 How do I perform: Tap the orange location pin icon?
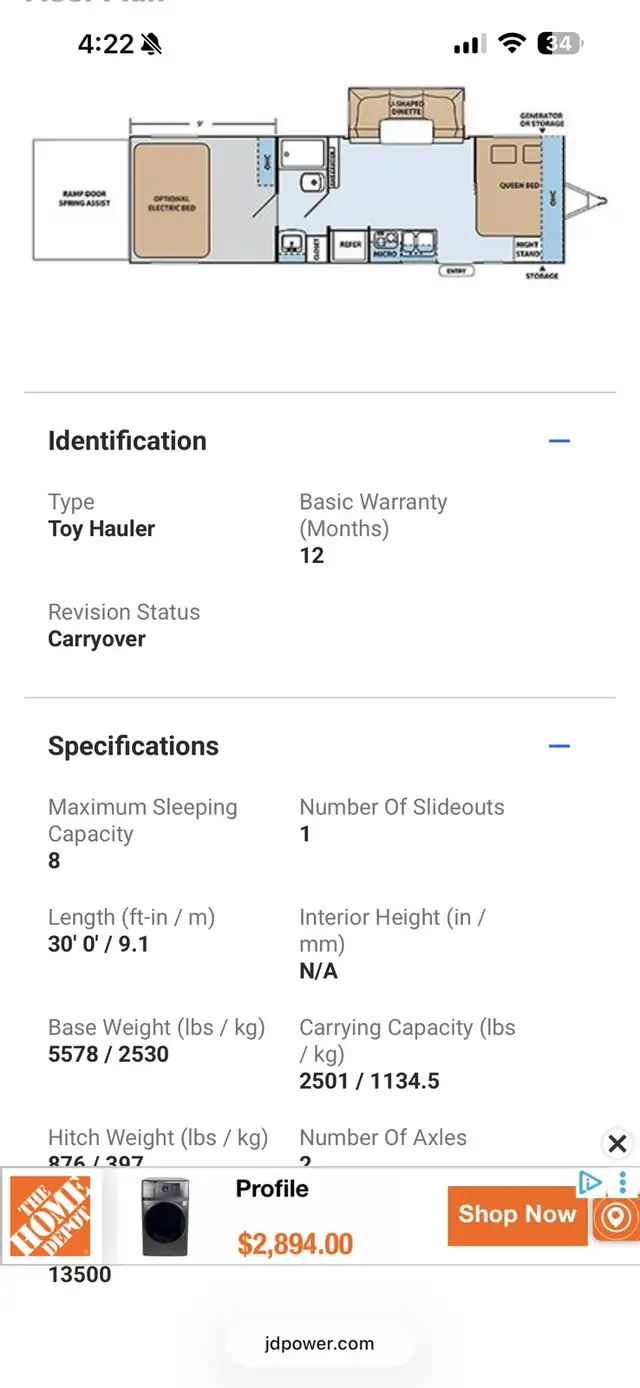point(617,1218)
